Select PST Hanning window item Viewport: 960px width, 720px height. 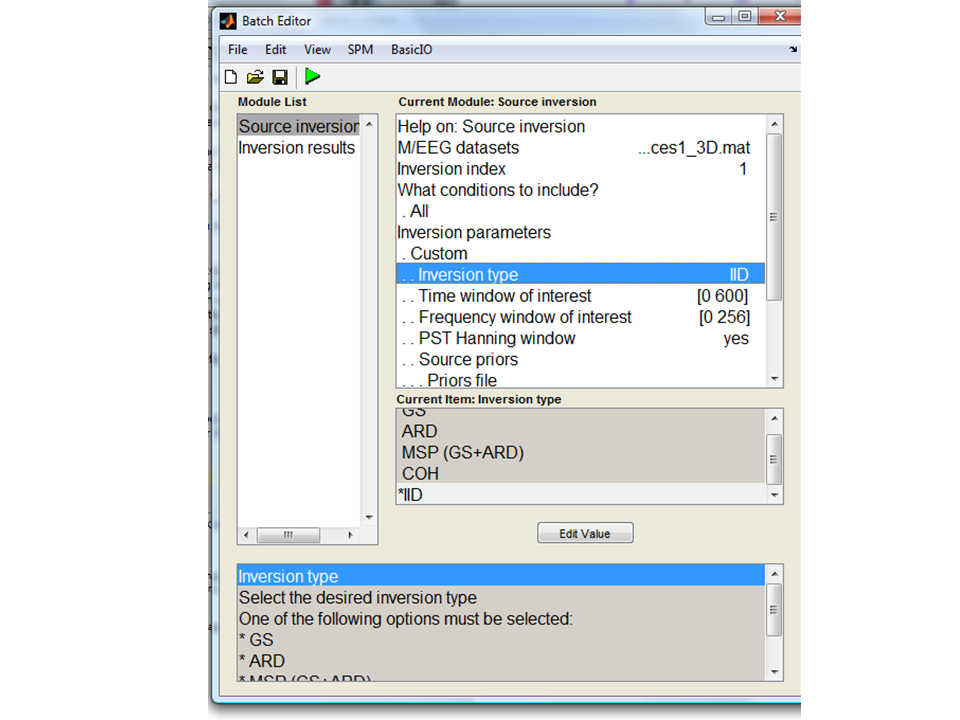(496, 338)
